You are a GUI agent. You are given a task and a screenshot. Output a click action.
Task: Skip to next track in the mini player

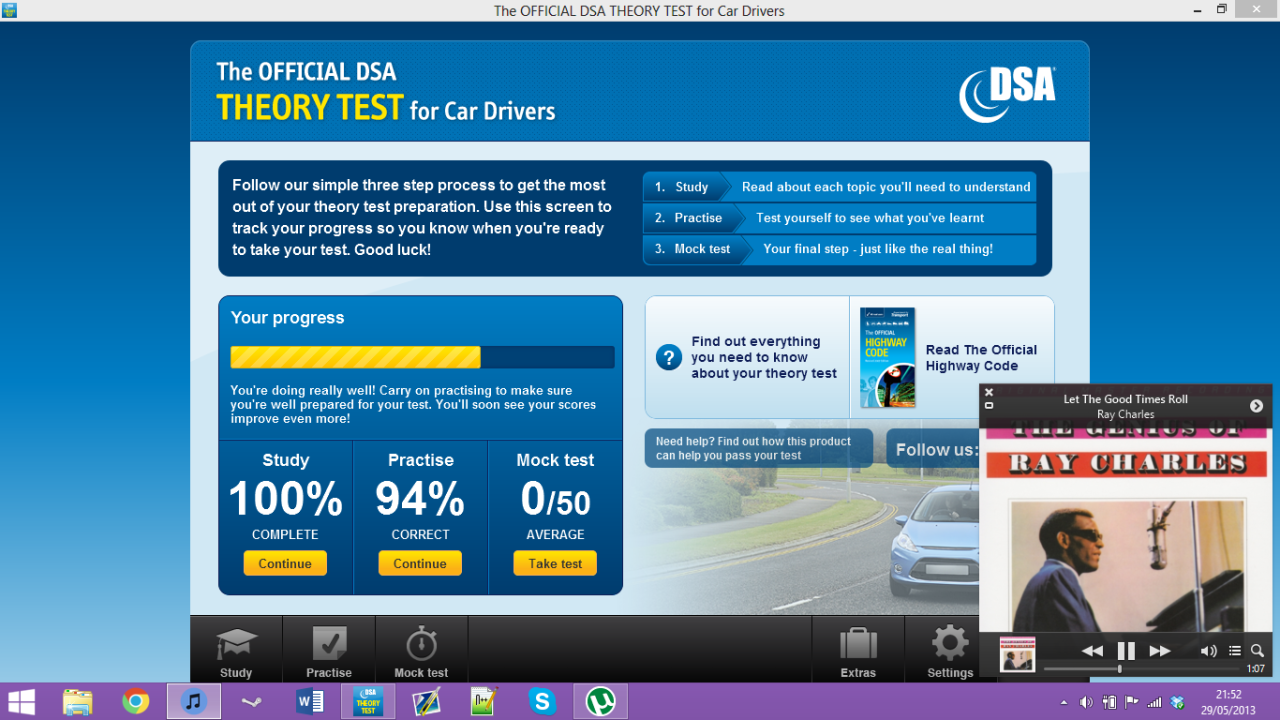click(x=1160, y=651)
